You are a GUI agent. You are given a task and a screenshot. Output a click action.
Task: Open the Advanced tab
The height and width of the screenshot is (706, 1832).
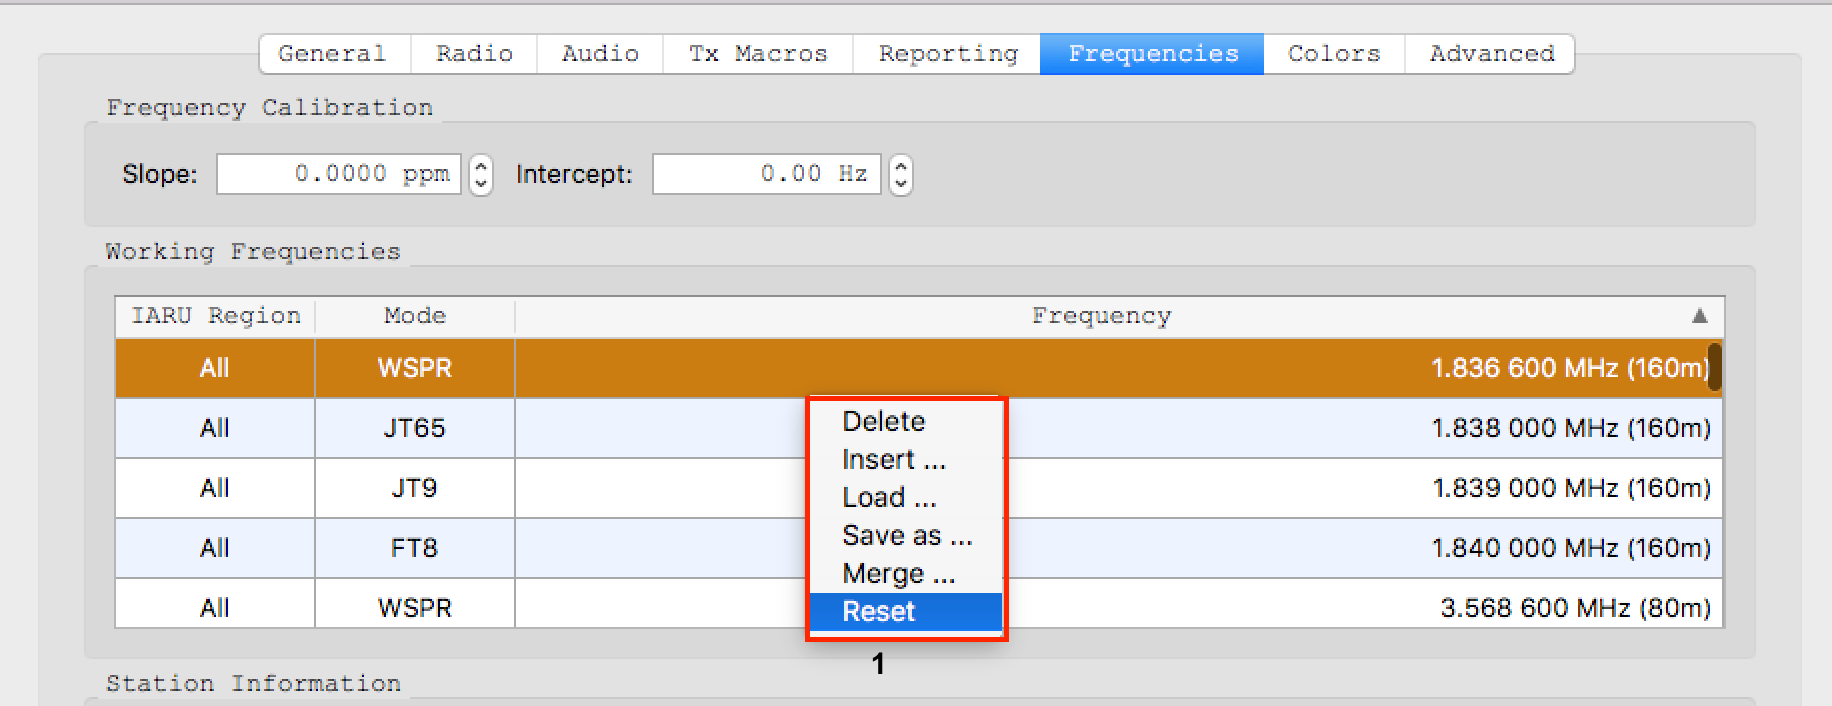point(1490,54)
